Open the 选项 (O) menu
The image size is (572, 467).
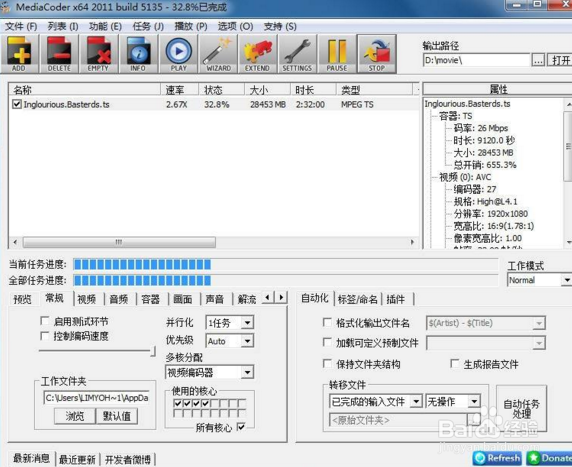[235, 27]
